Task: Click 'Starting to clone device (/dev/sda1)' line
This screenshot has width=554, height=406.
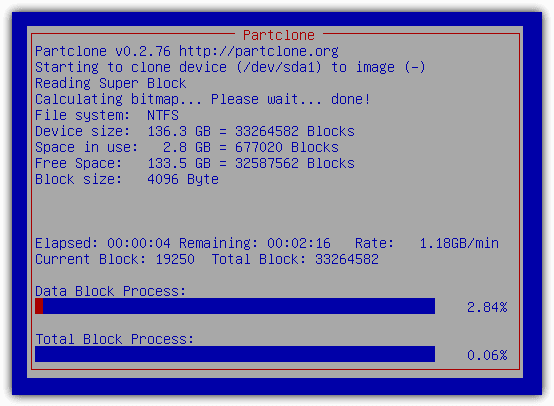Action: (x=230, y=67)
